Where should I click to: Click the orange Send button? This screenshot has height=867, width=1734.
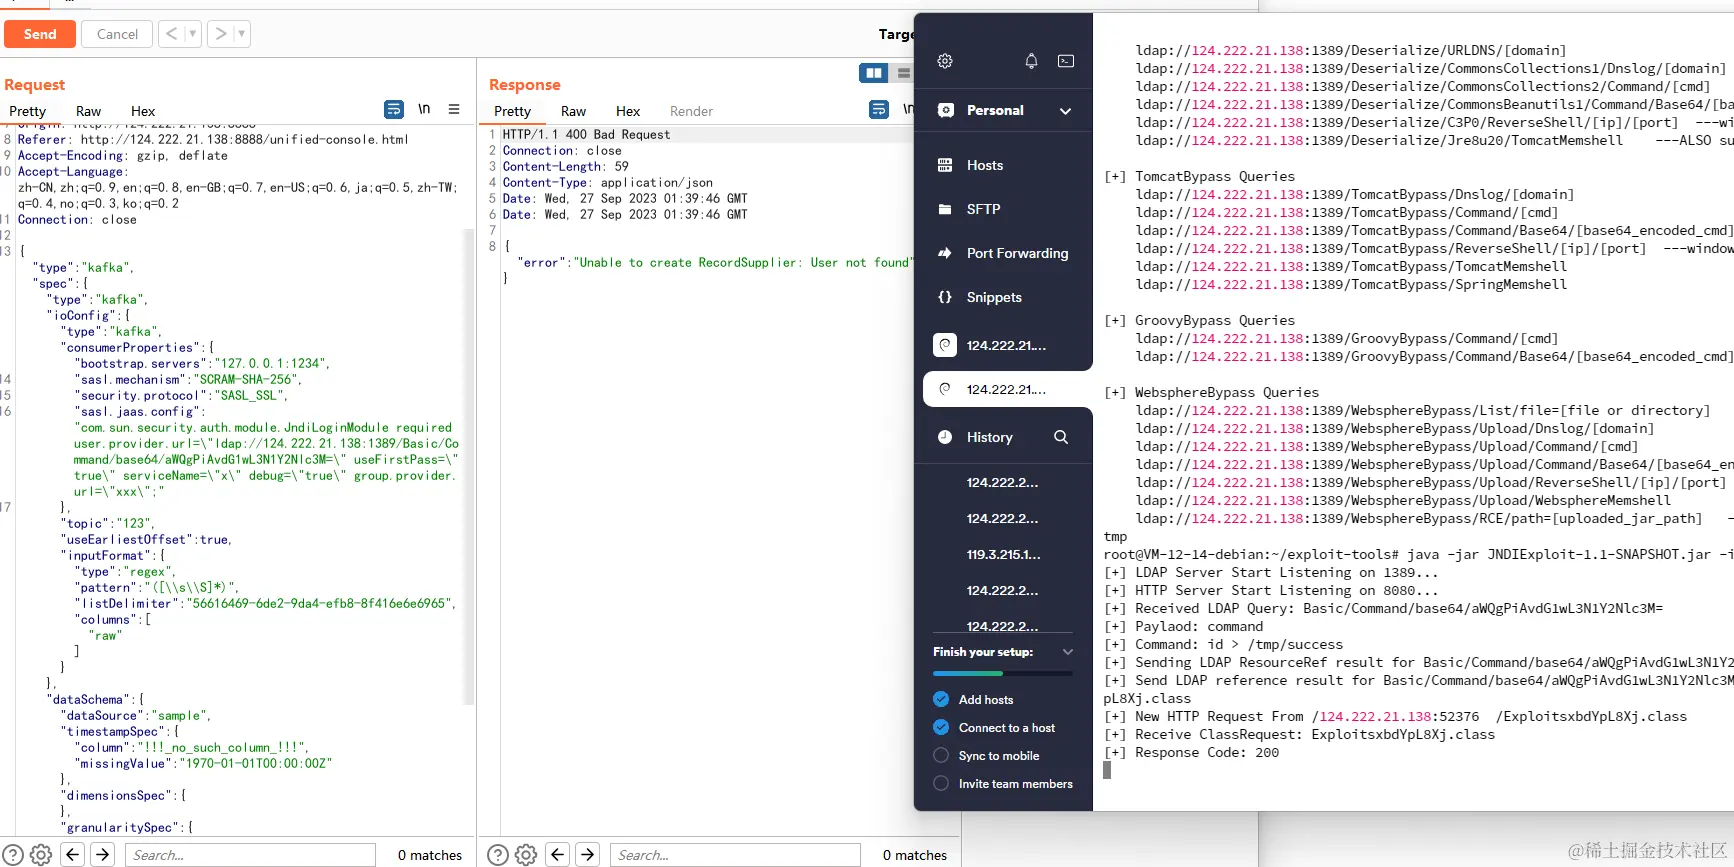click(40, 34)
